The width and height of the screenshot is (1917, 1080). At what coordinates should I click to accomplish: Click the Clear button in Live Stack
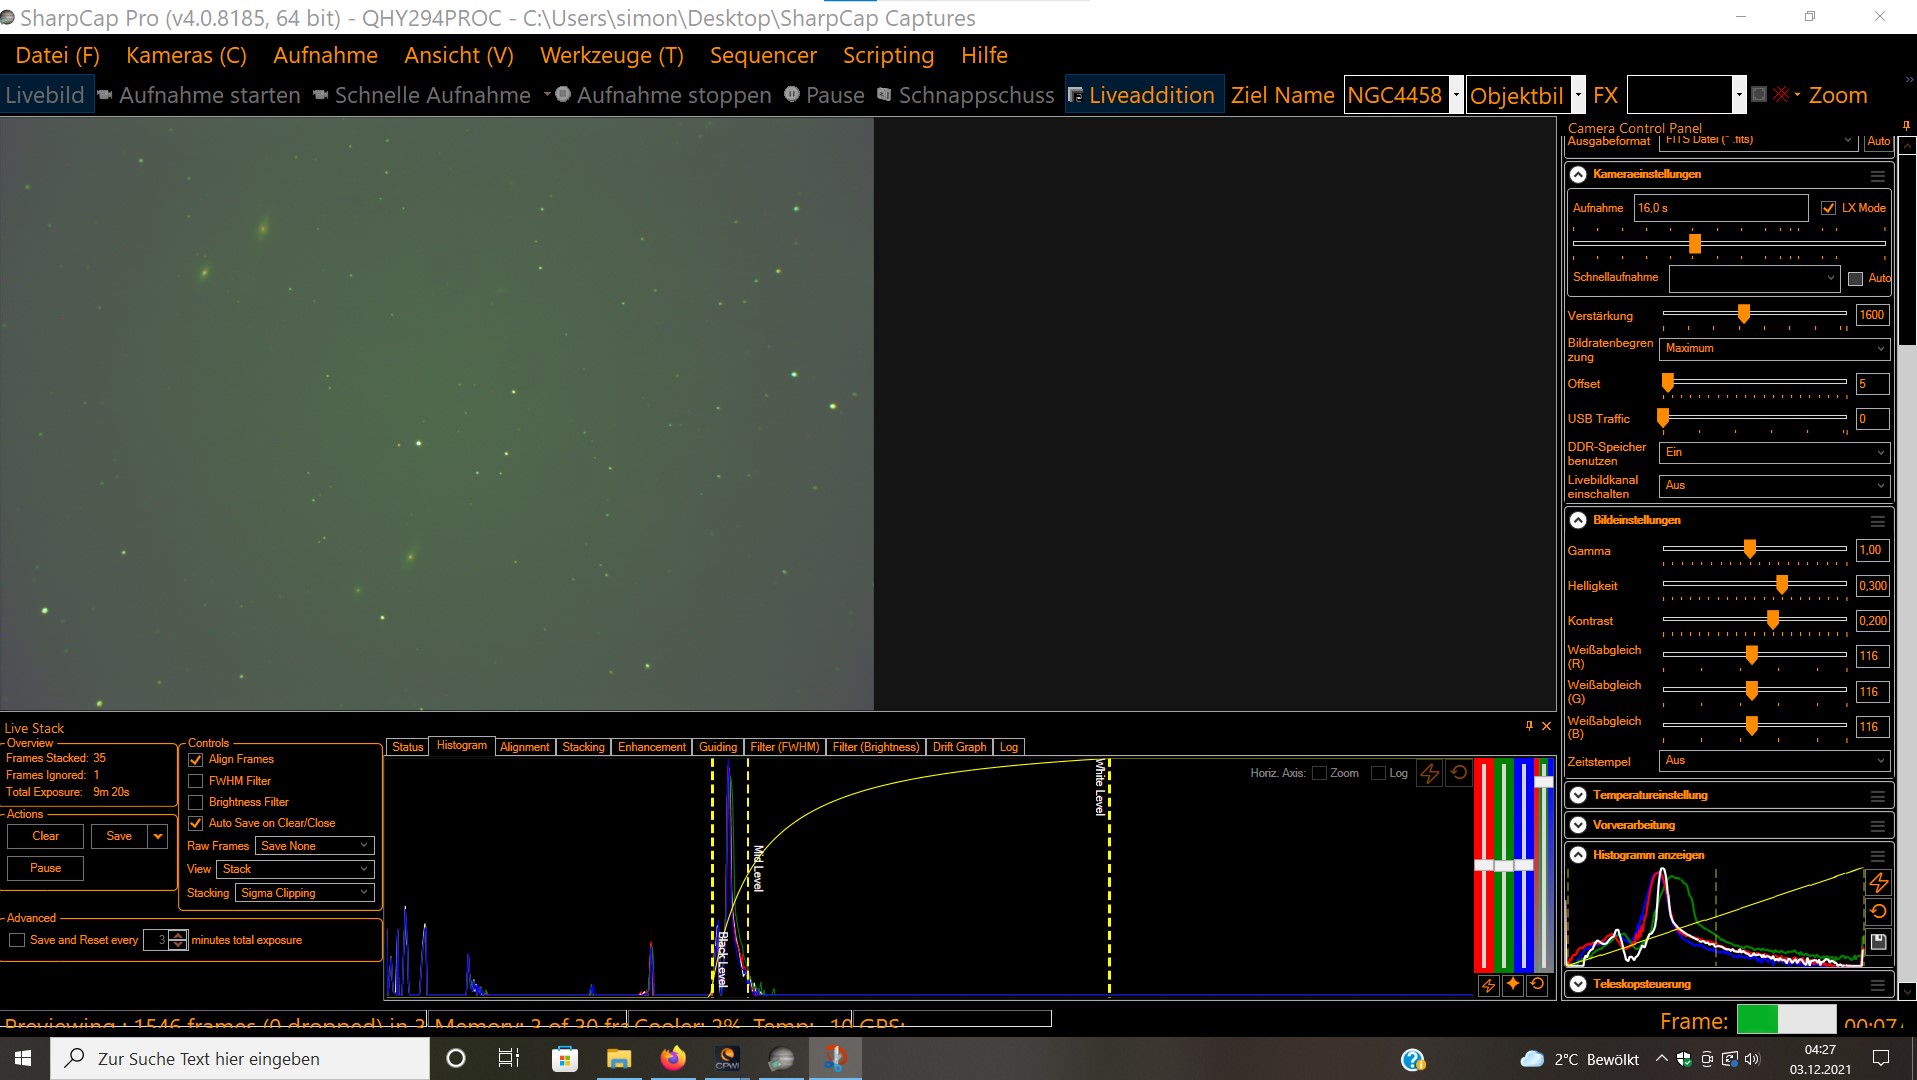tap(45, 836)
